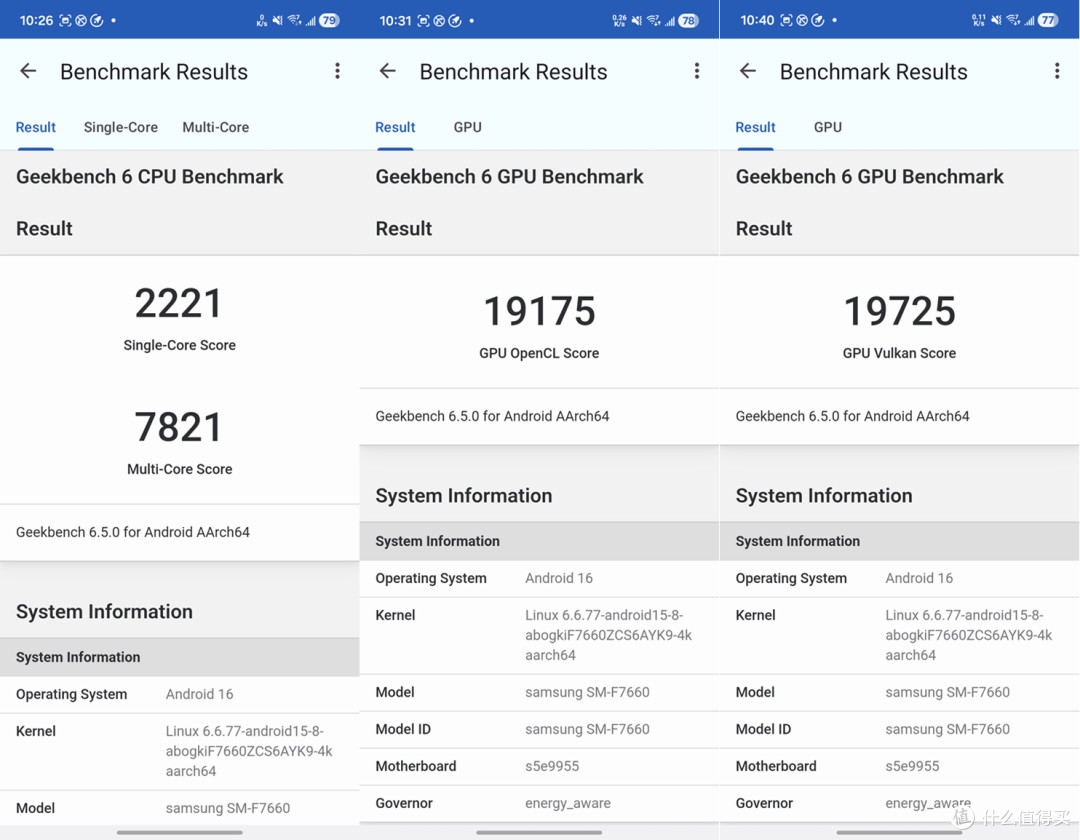Tap battery 79 indicator in status bar
Viewport: 1080px width, 840px height.
pyautogui.click(x=329, y=21)
